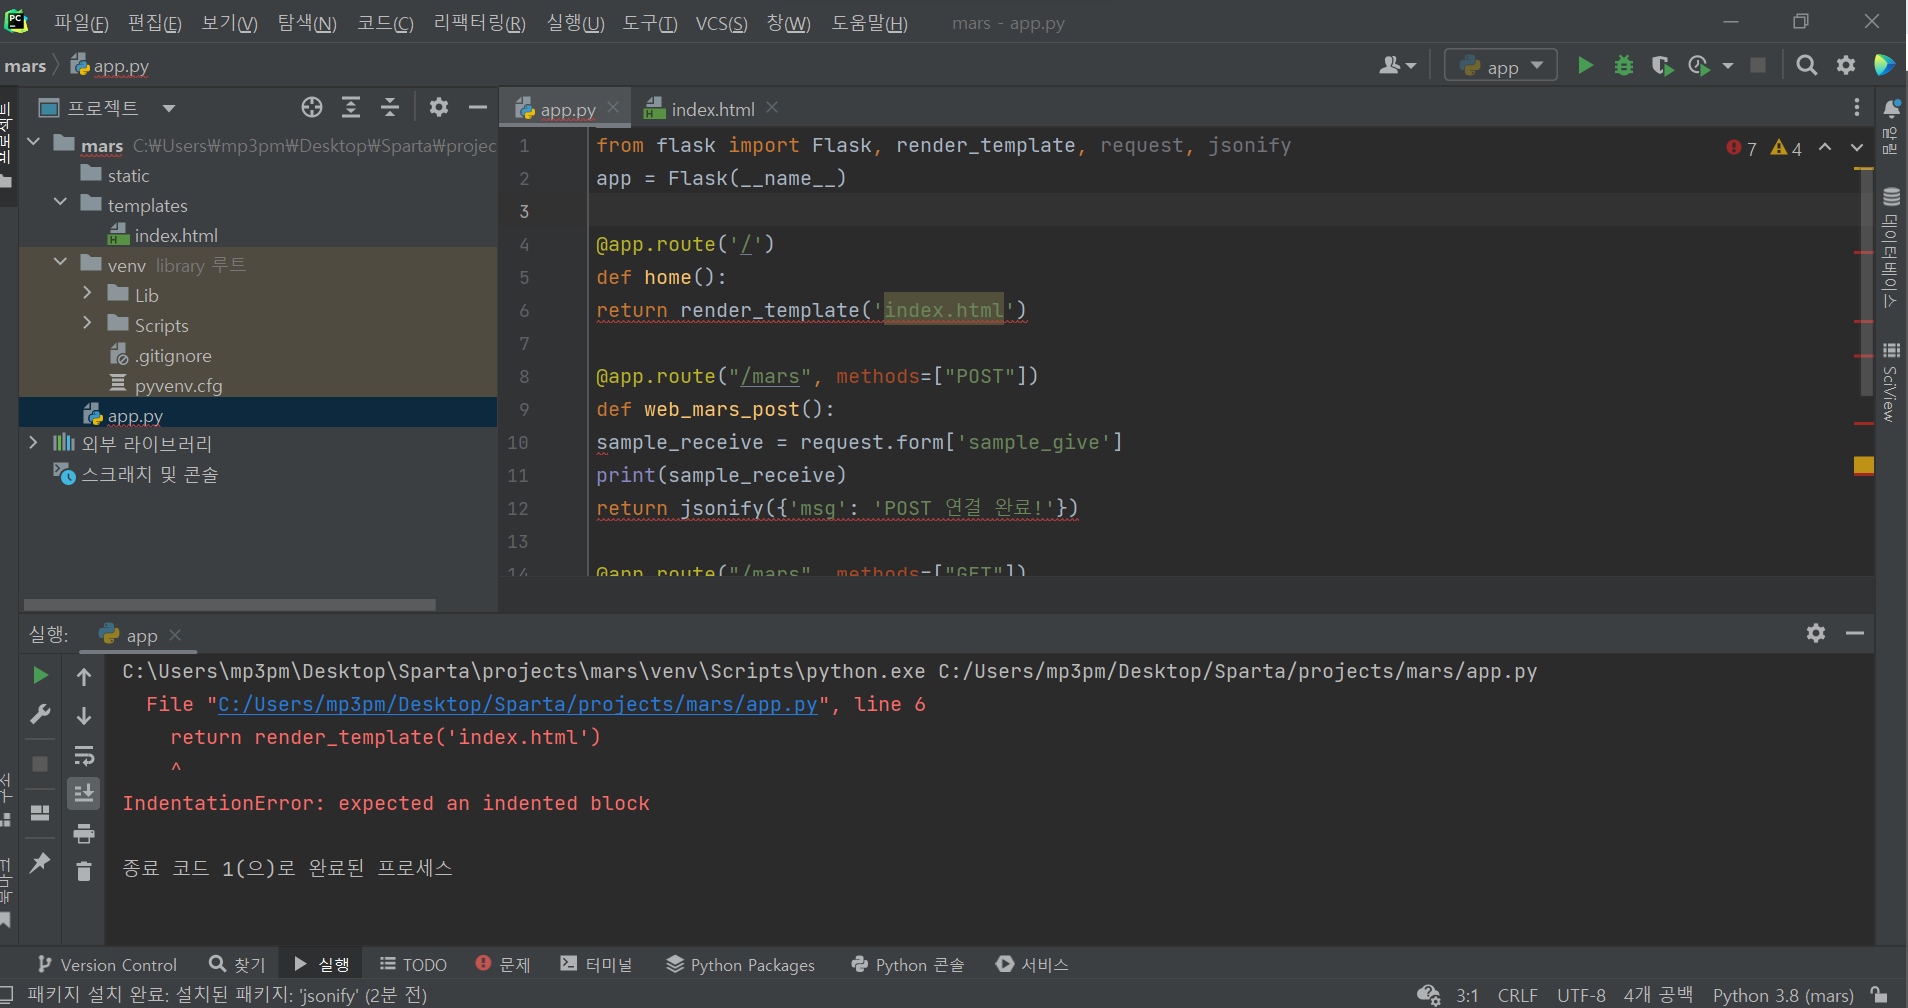Open the 파일 menu

pos(81,23)
